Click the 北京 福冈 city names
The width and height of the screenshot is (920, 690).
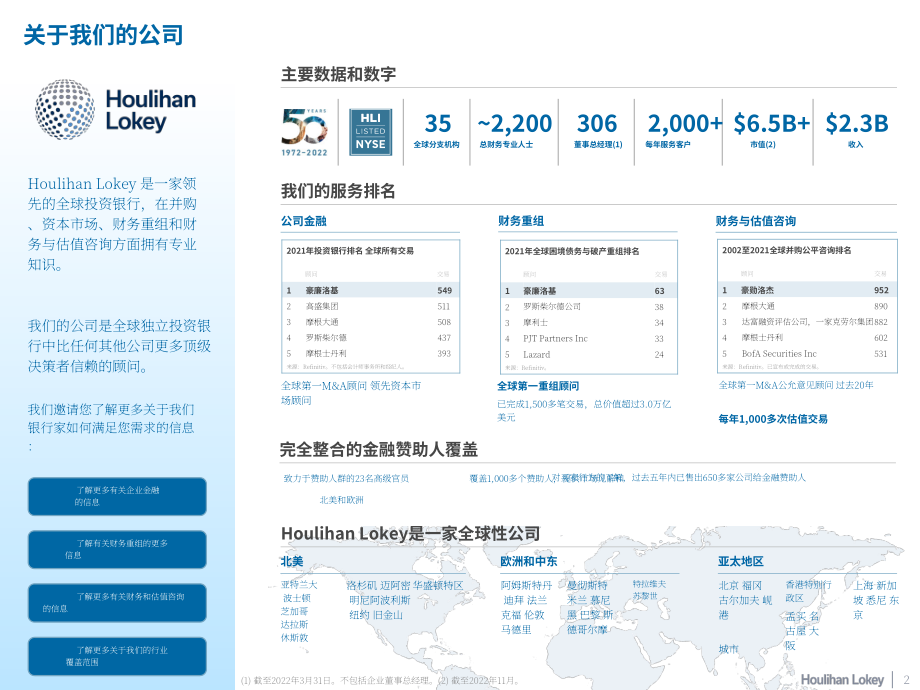[x=740, y=586]
